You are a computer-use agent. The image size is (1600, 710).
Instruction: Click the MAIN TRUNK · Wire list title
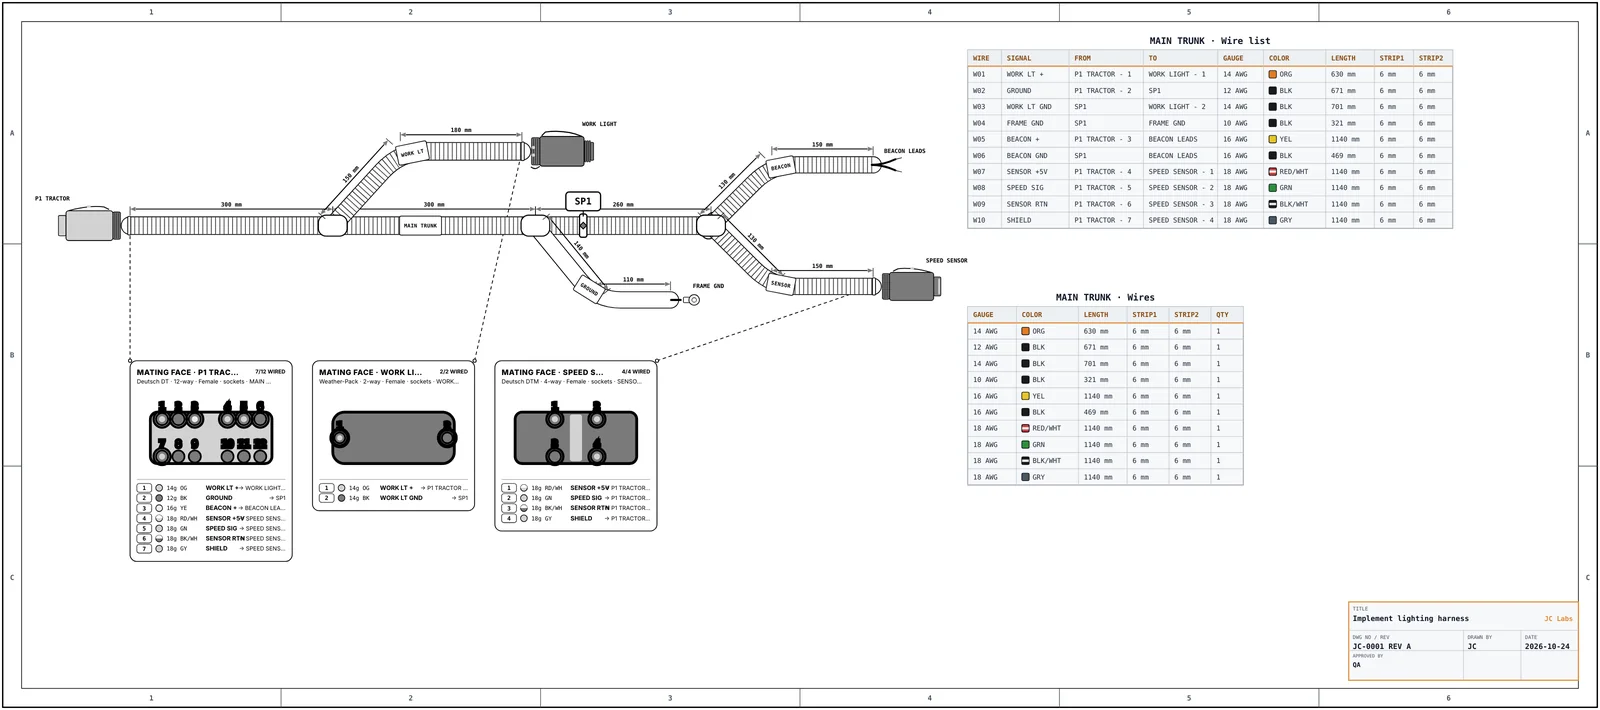1210,41
